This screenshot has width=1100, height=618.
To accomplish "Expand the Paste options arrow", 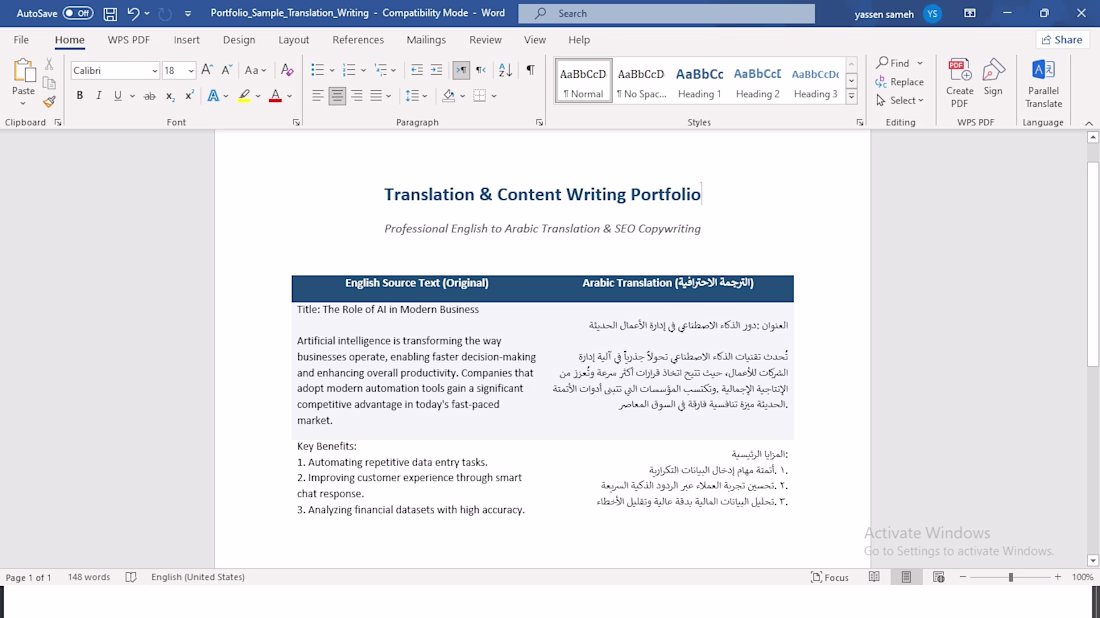I will 23,105.
